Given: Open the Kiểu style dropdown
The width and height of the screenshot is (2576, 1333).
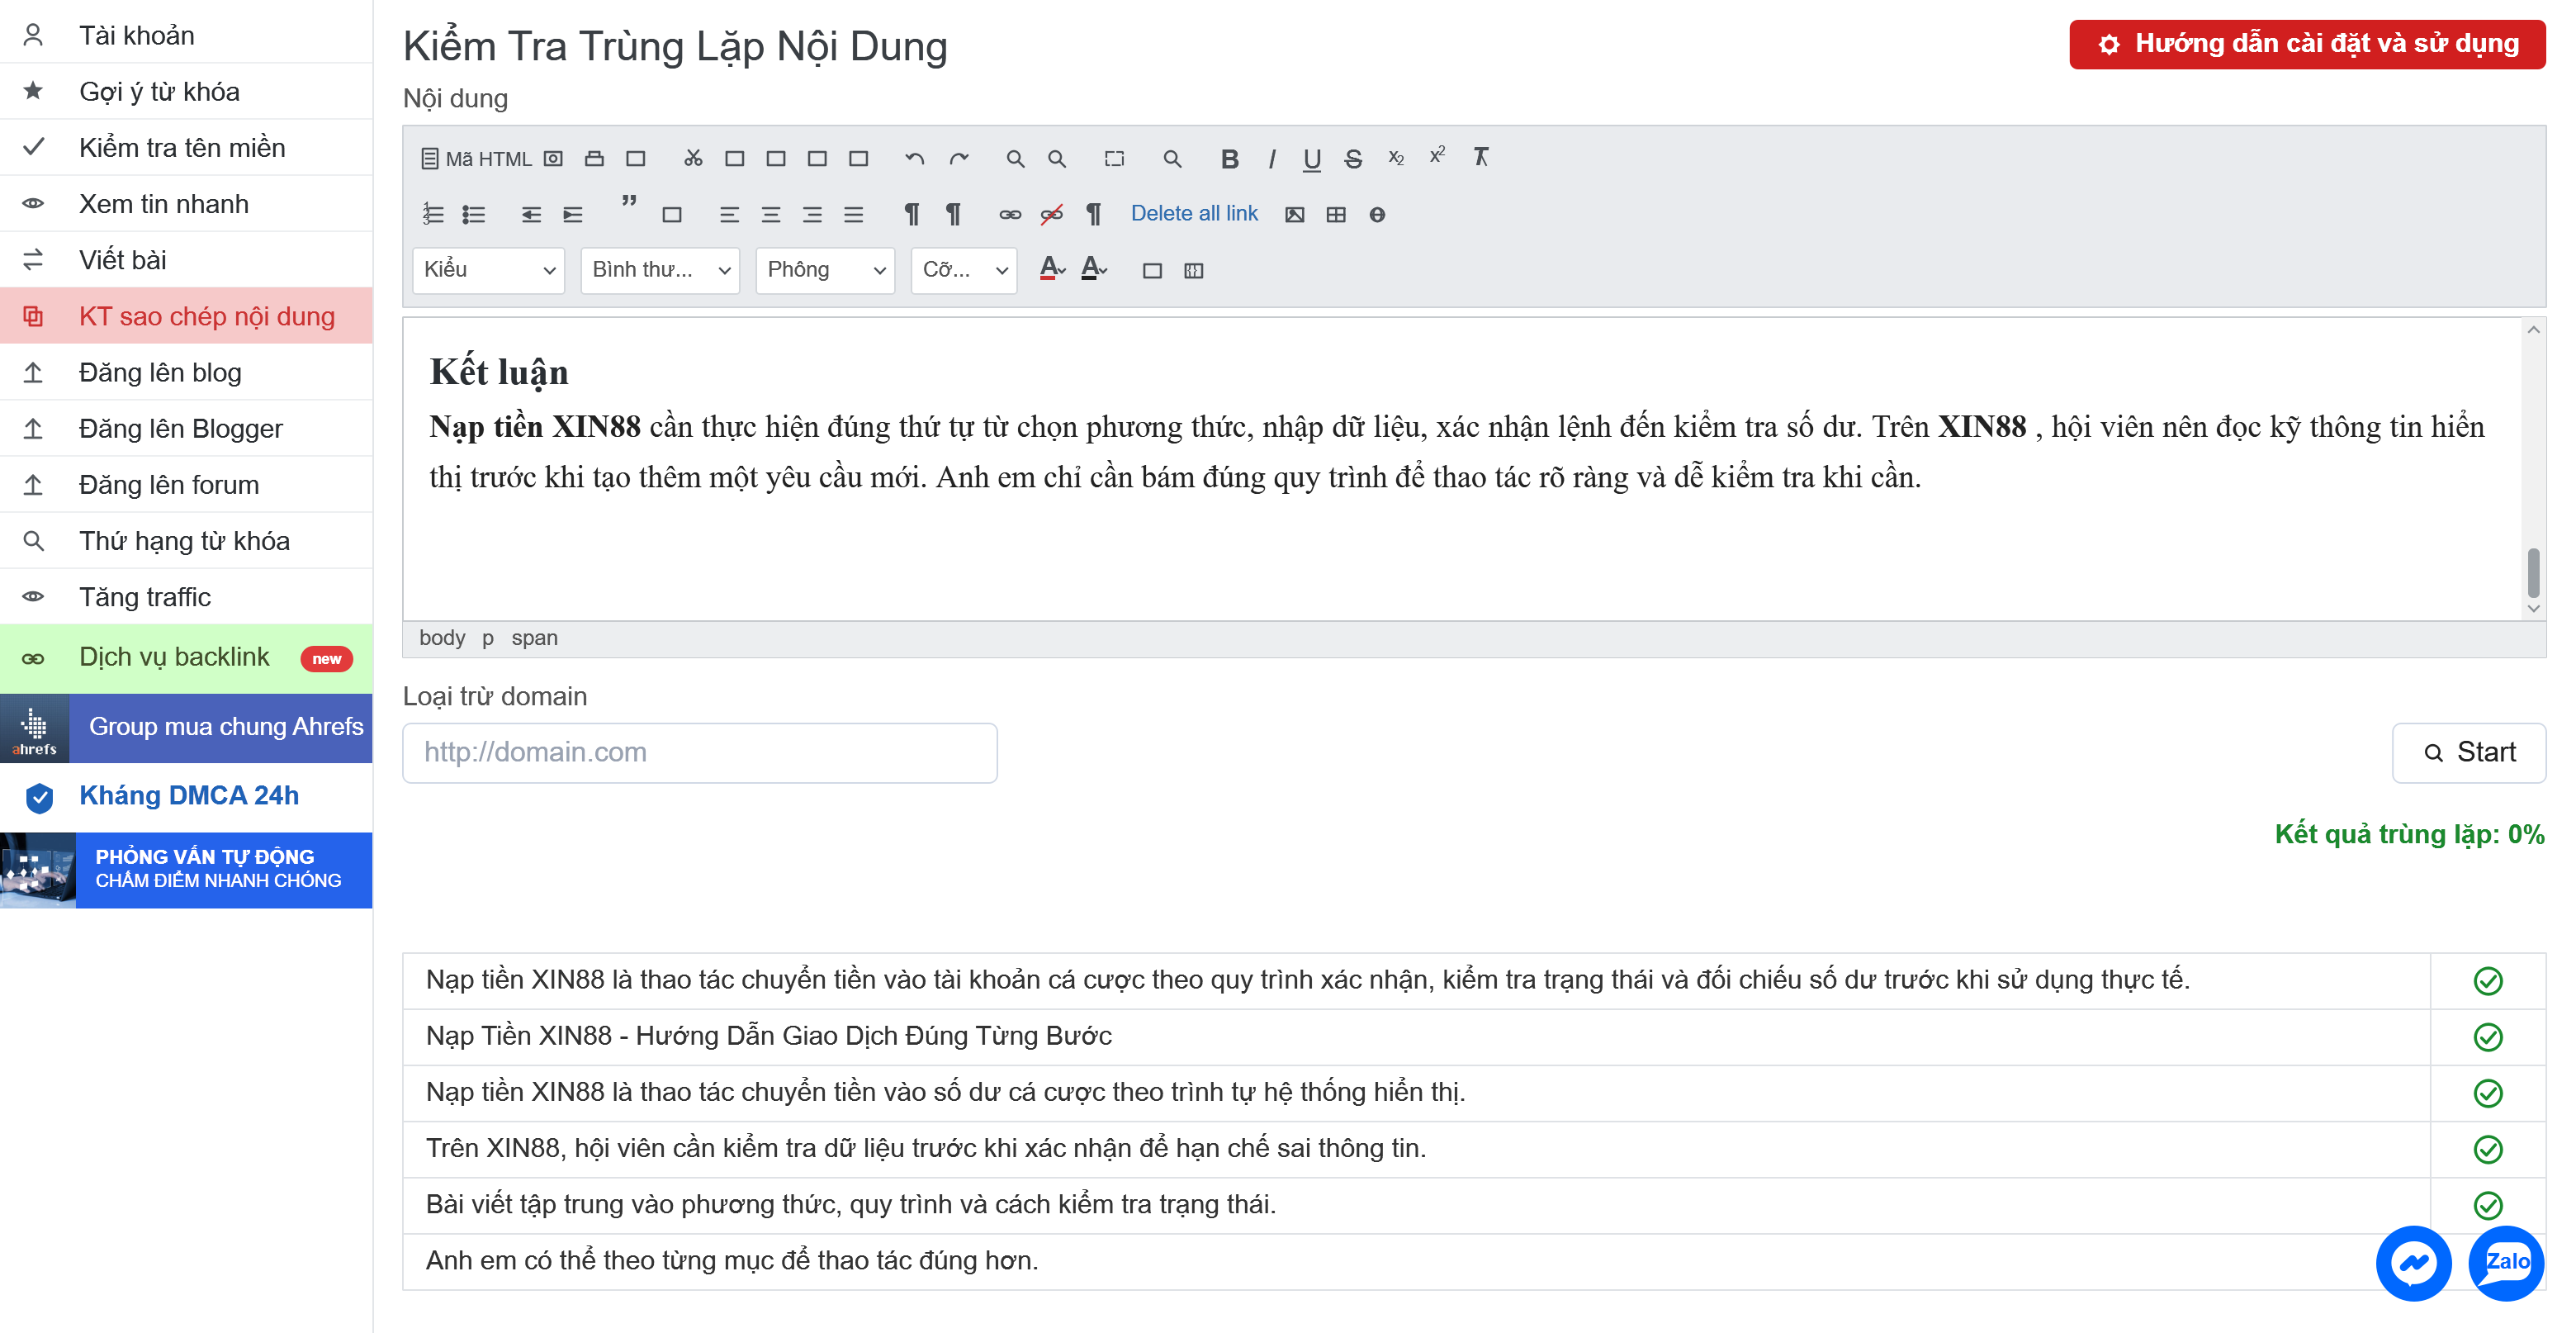Looking at the screenshot, I should pyautogui.click(x=489, y=270).
